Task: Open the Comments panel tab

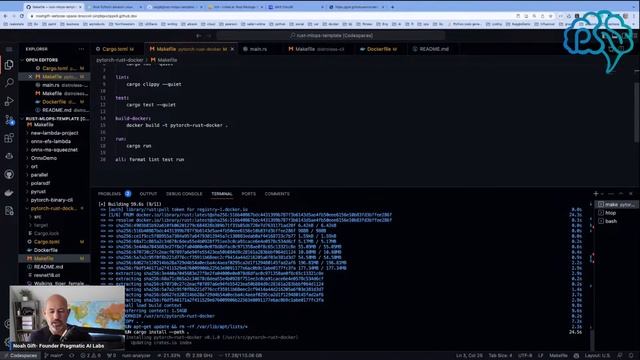Action: 277,194
